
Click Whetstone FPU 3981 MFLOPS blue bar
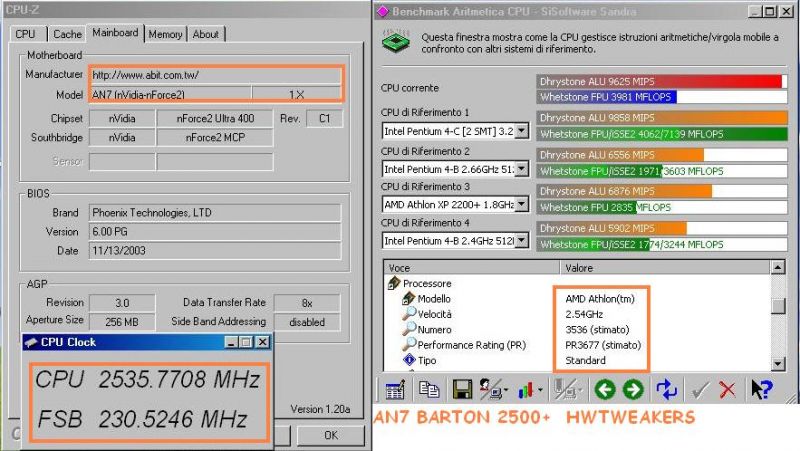point(607,97)
